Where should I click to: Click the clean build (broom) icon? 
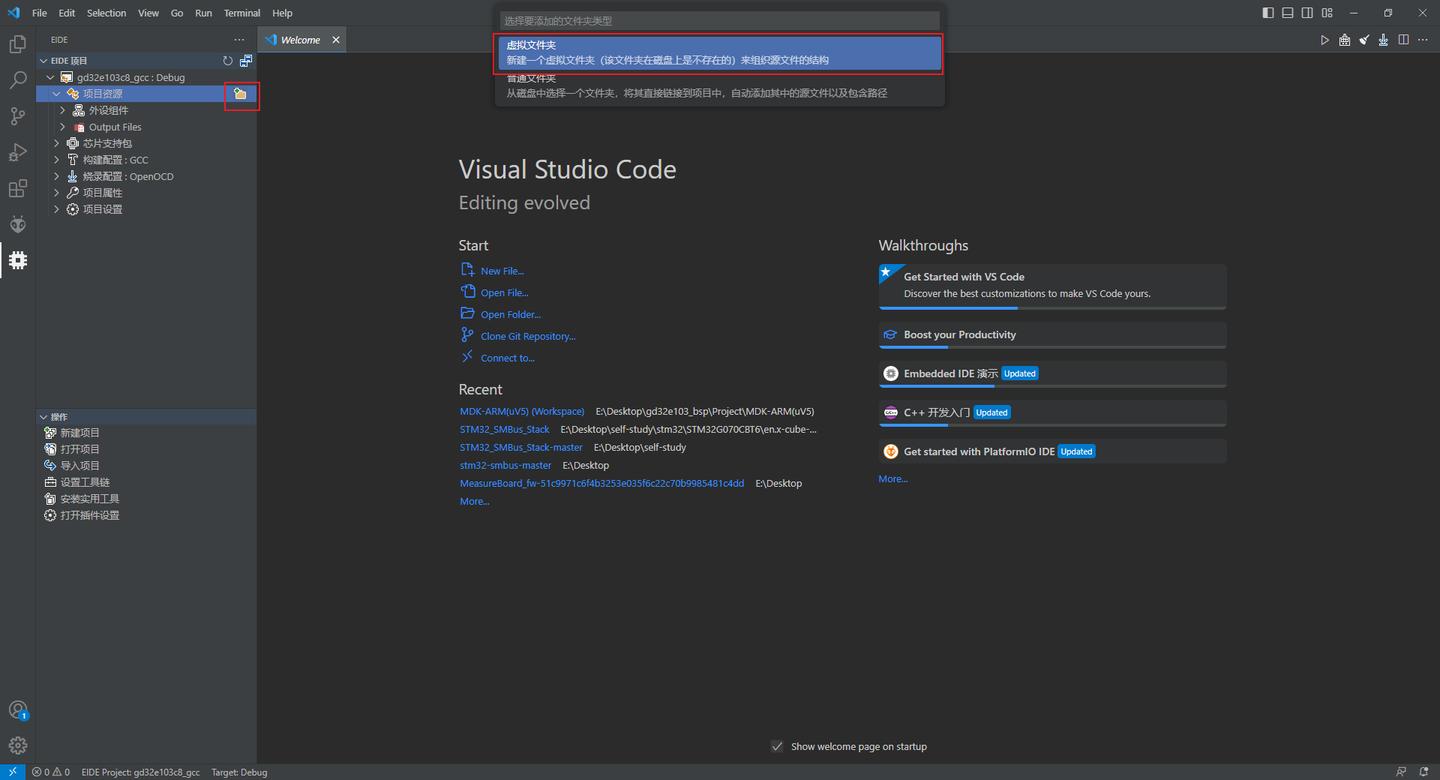(1363, 40)
